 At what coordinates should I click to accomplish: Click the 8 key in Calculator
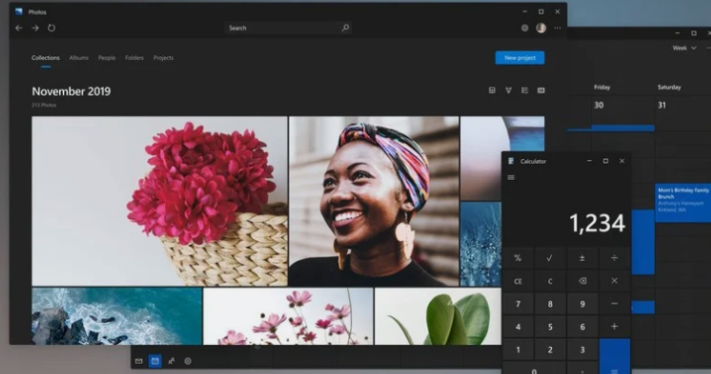coord(550,304)
